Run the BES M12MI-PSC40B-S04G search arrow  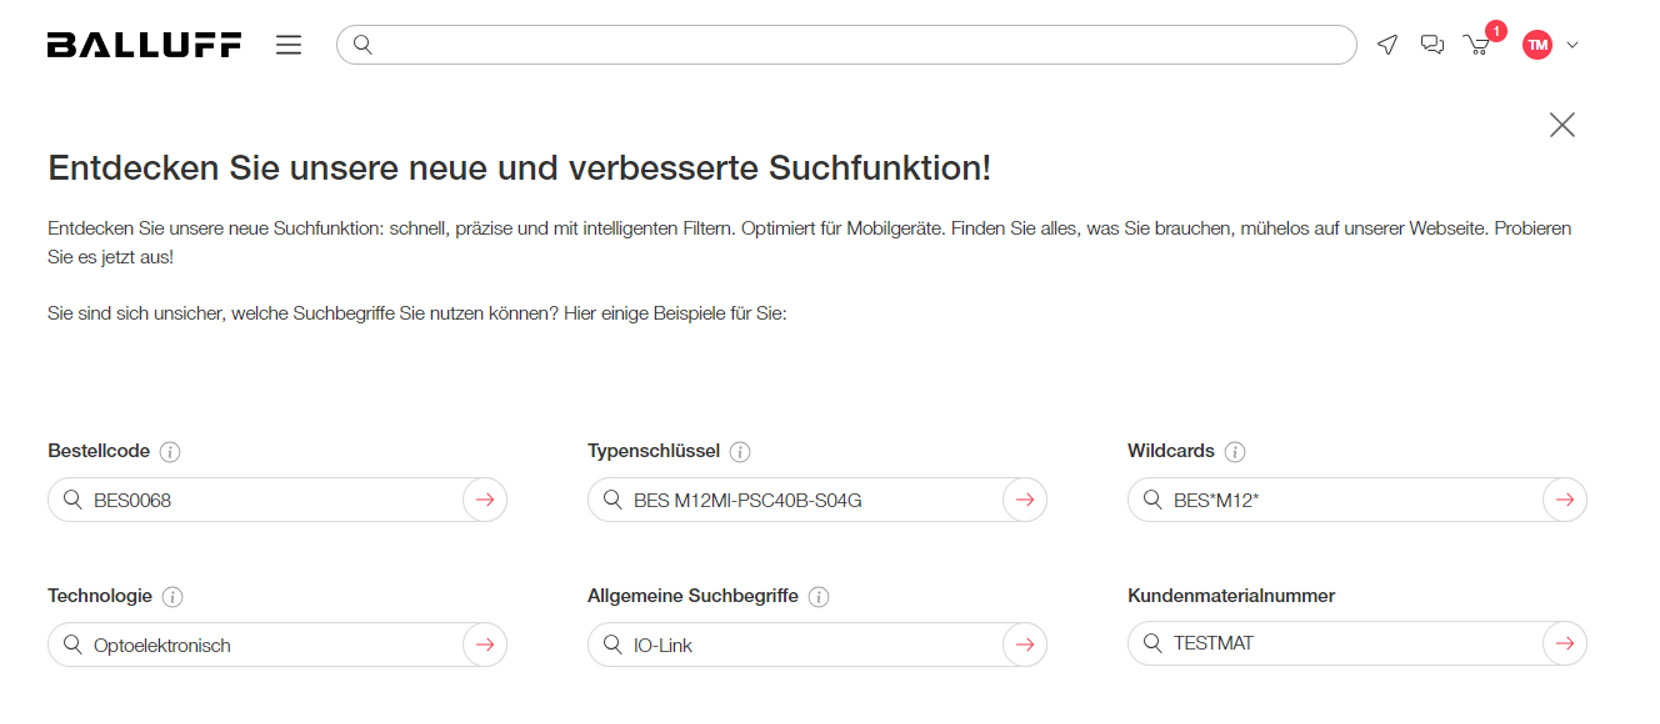click(x=1025, y=500)
